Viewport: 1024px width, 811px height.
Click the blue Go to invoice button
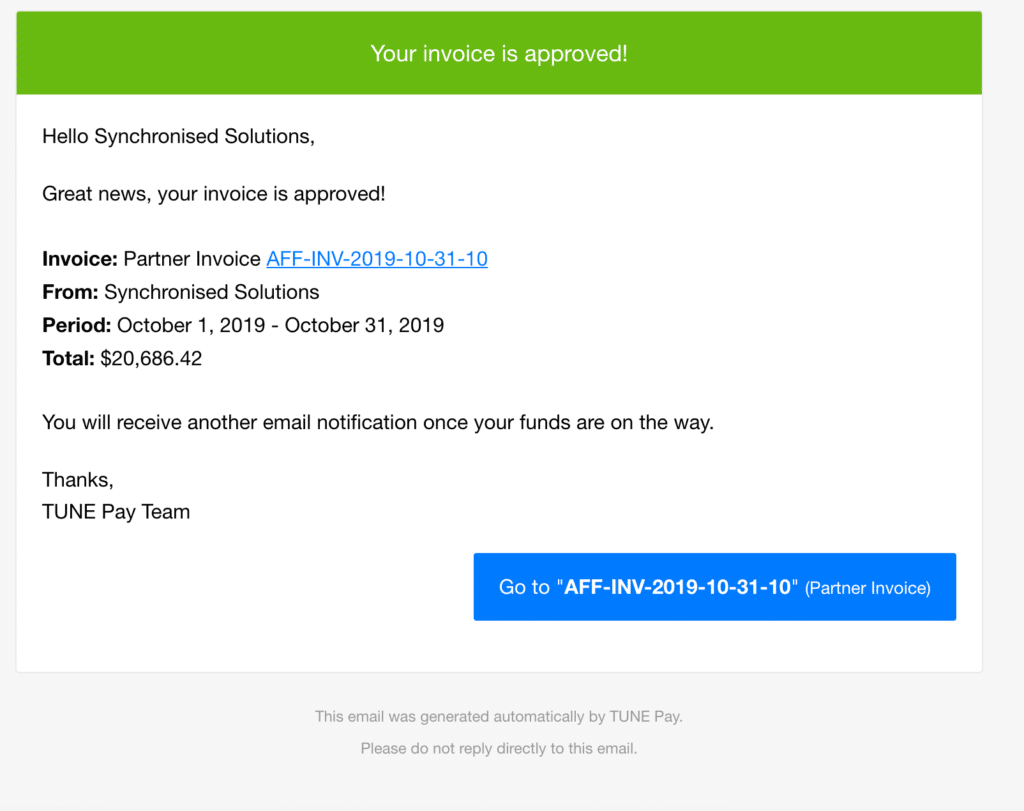714,587
